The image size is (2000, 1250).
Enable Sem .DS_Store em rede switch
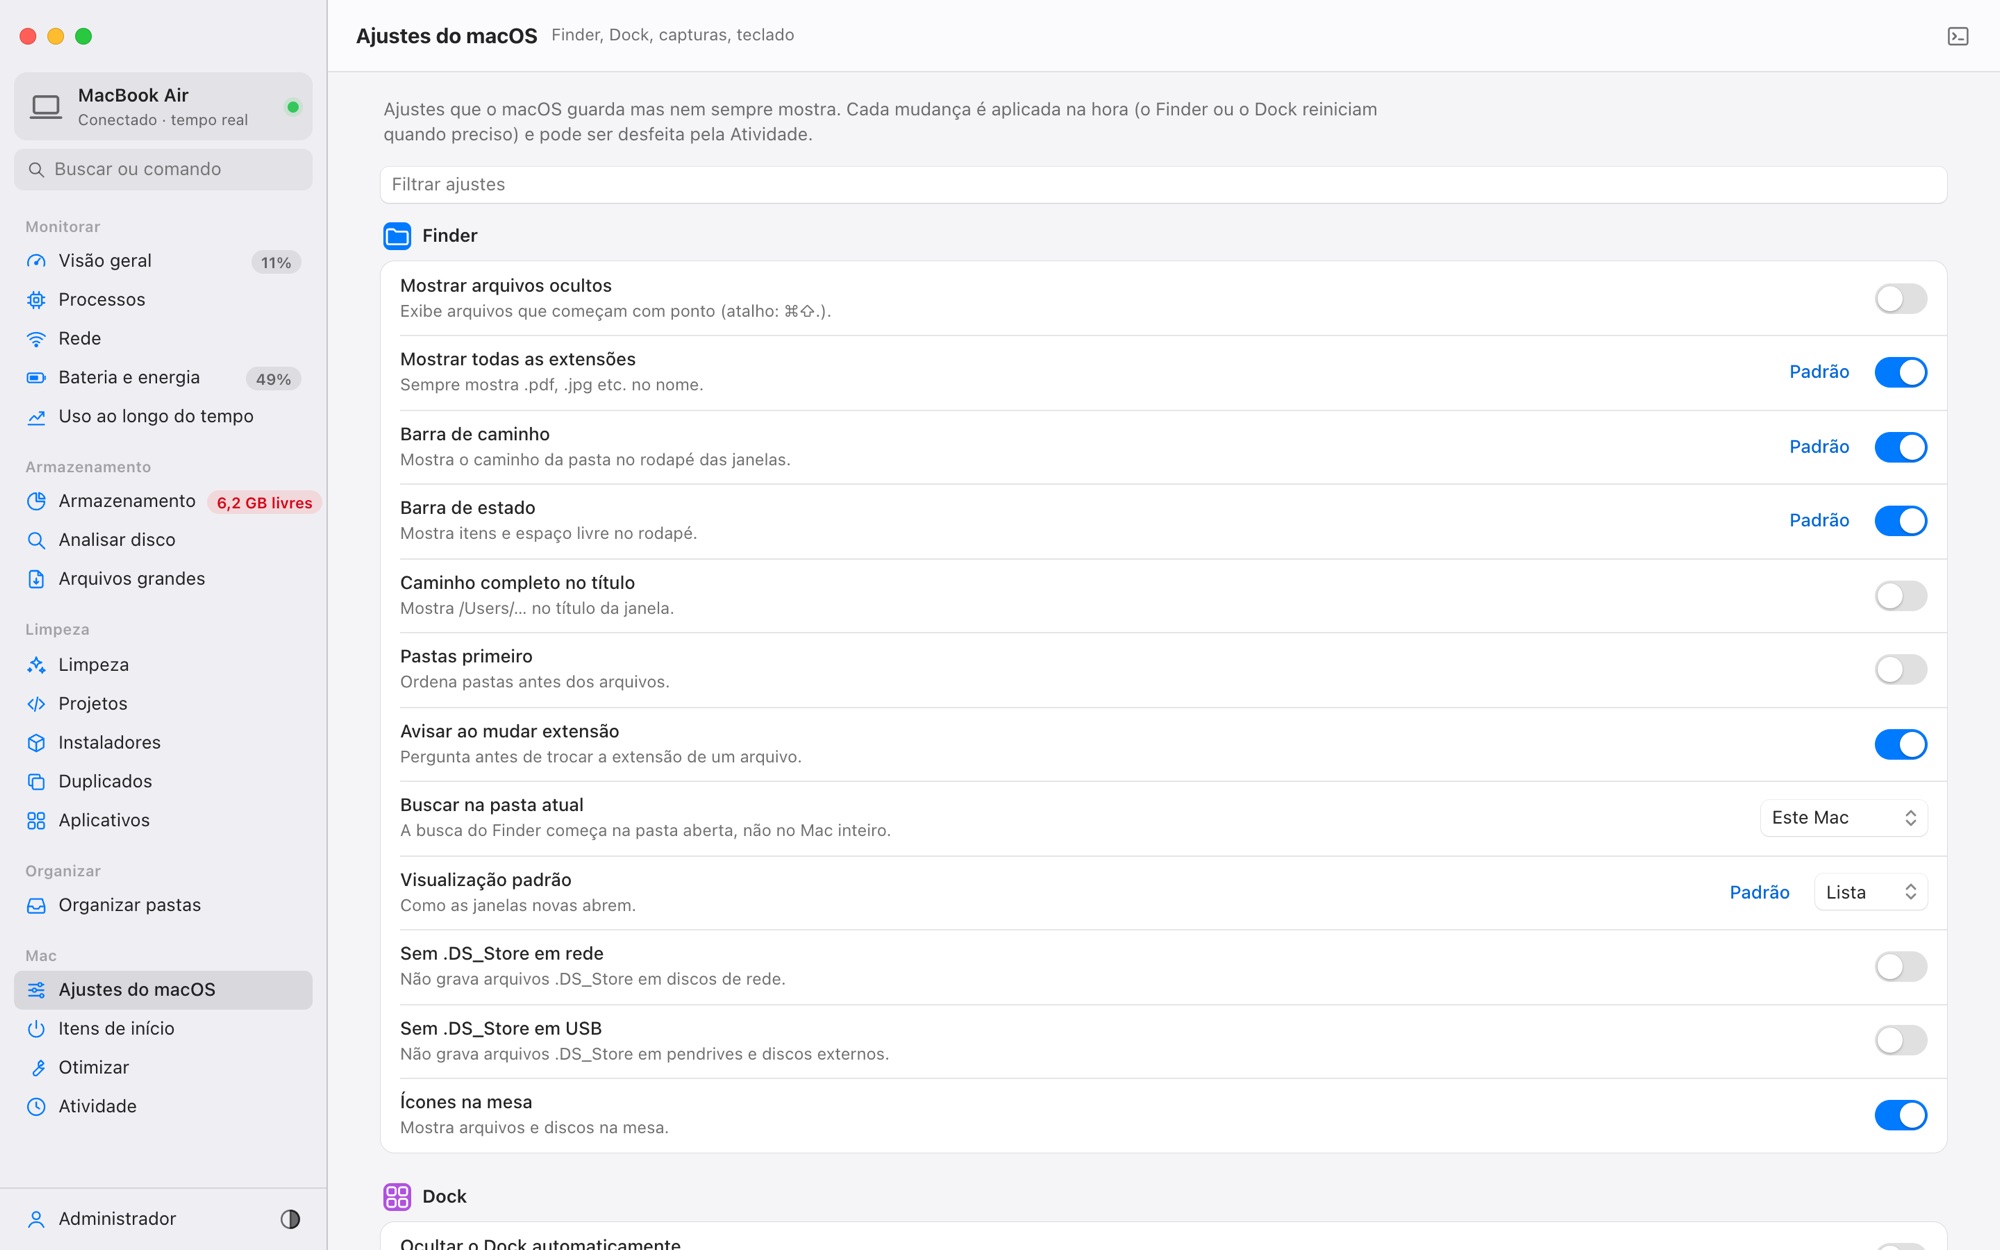click(x=1900, y=966)
